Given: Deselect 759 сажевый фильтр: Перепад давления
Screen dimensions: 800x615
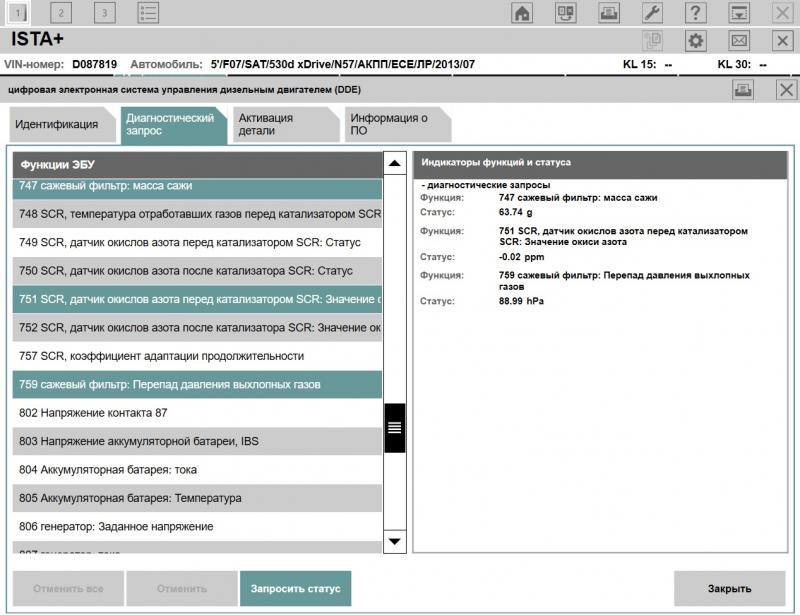Looking at the screenshot, I should click(197, 385).
